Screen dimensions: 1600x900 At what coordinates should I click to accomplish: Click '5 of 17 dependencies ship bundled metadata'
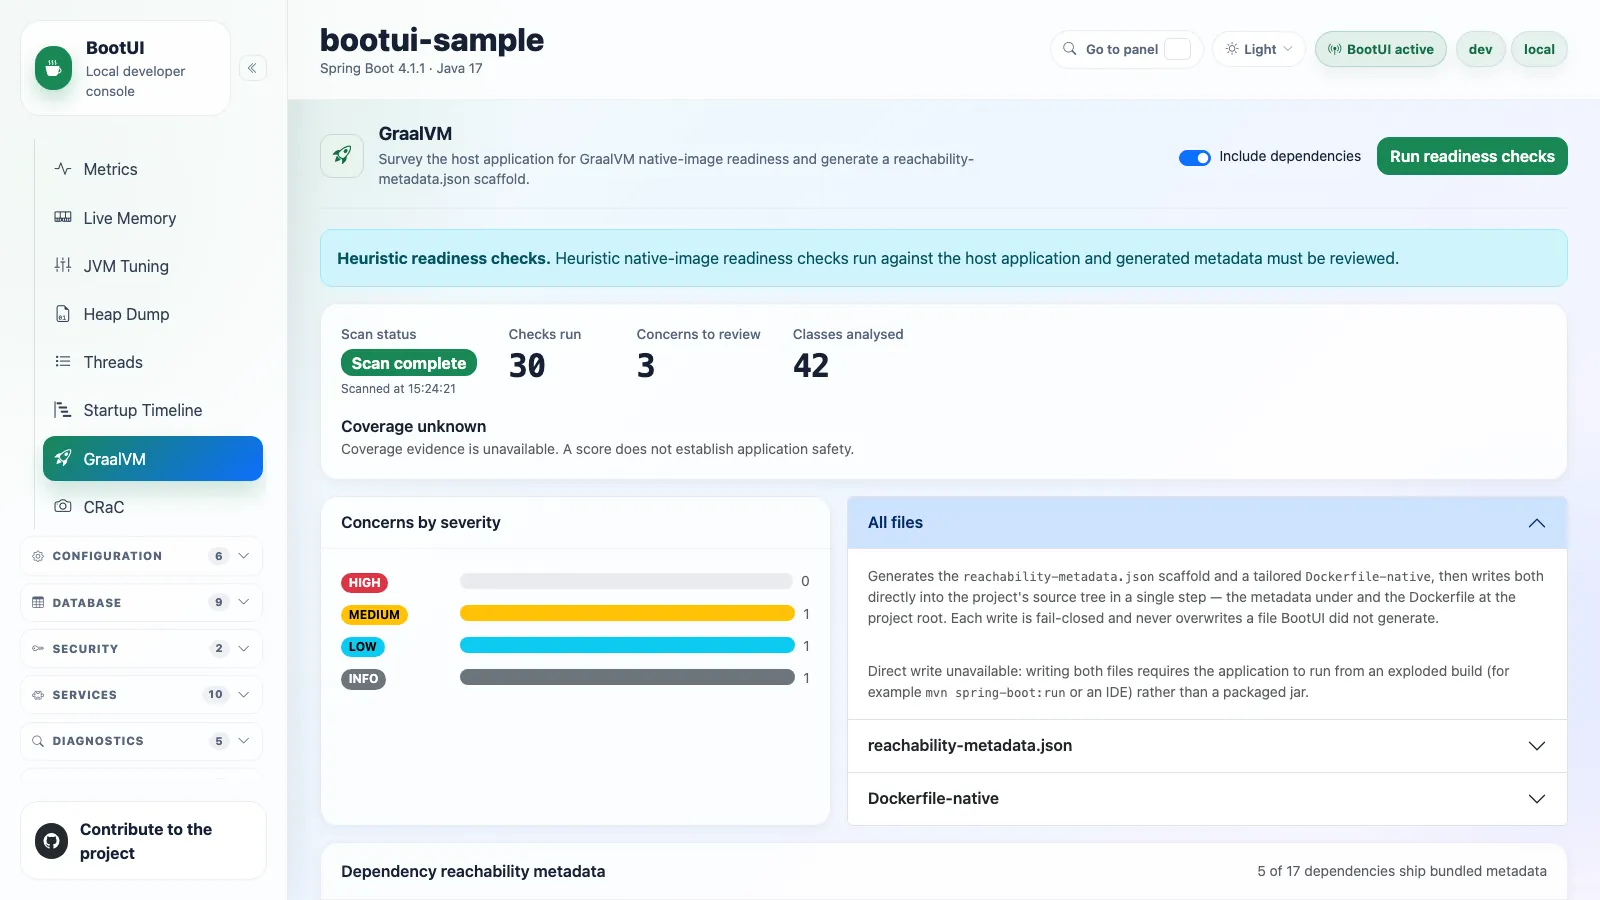tap(1402, 871)
